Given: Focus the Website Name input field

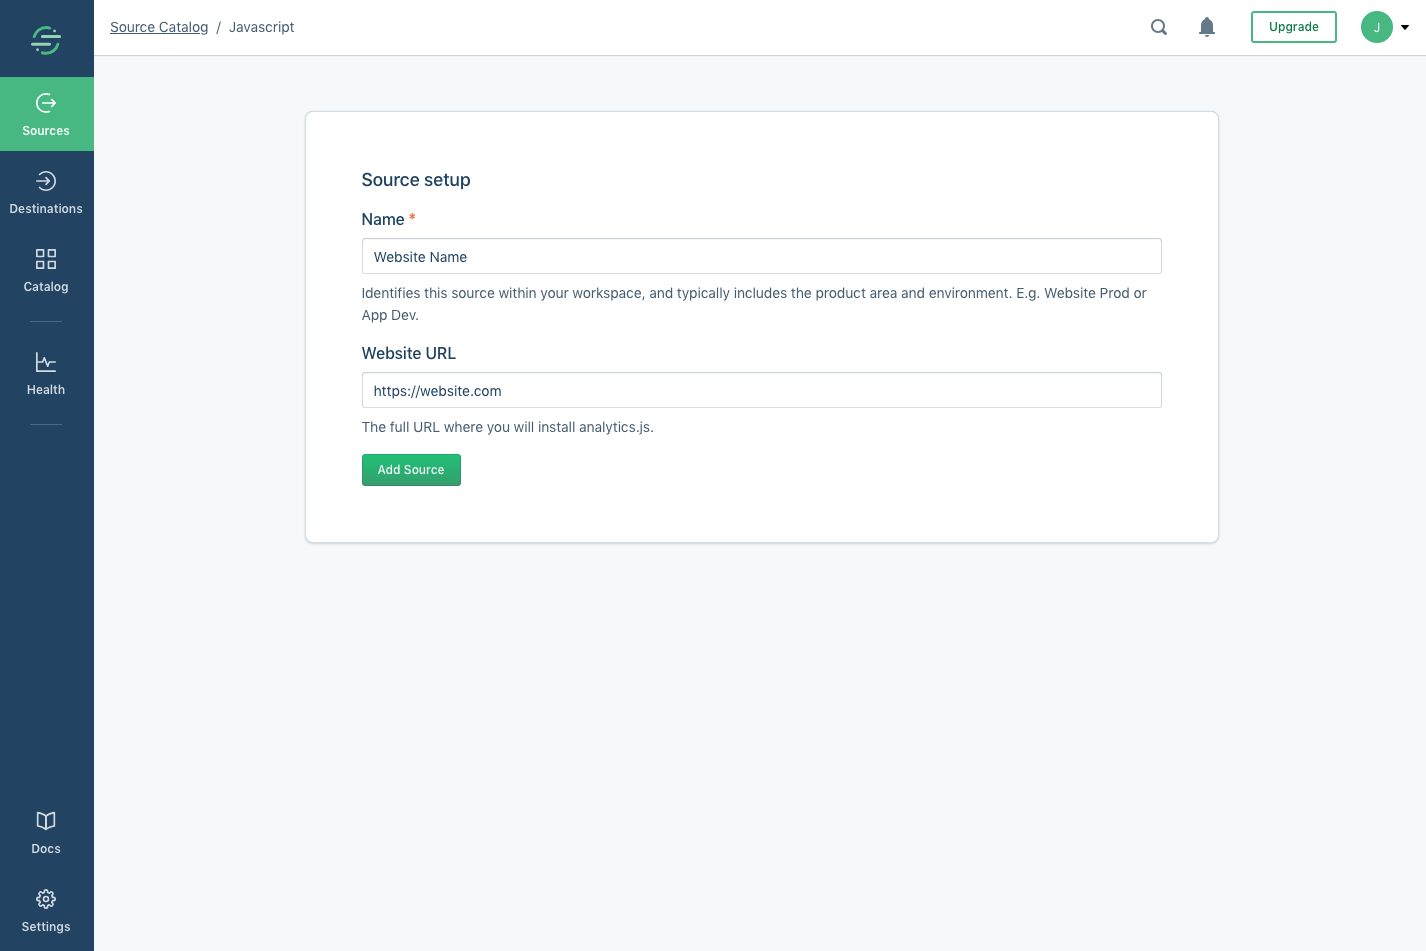Looking at the screenshot, I should point(762,256).
